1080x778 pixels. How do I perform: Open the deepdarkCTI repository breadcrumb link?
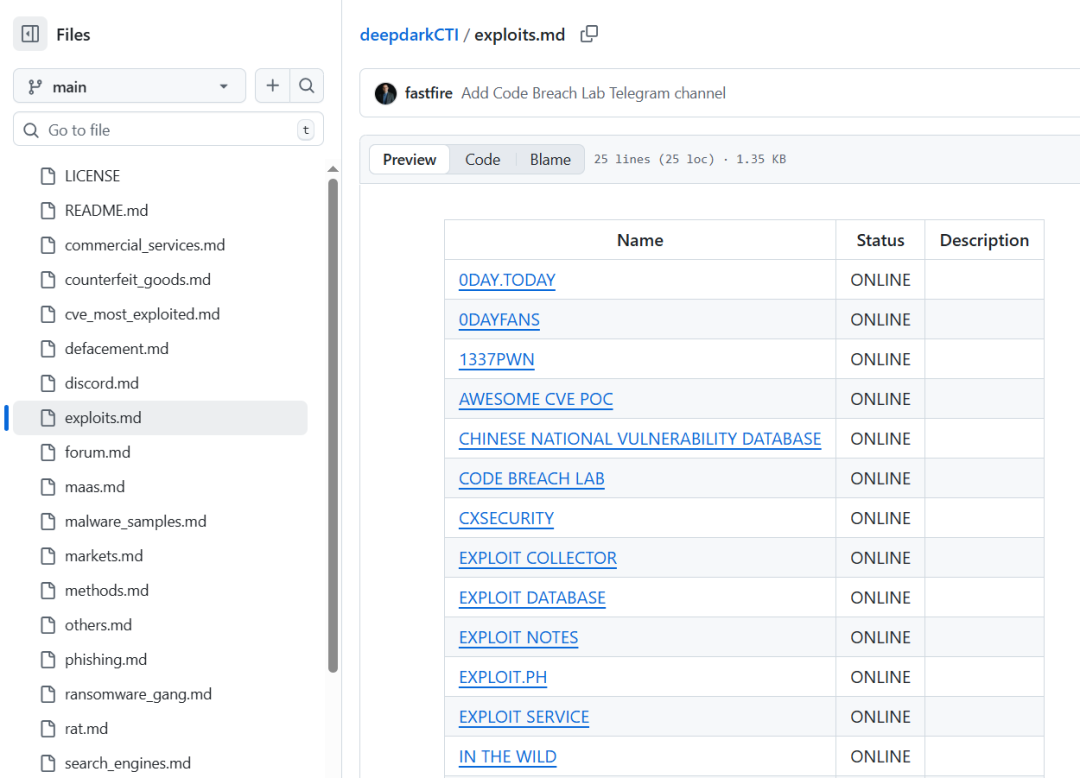click(x=409, y=34)
